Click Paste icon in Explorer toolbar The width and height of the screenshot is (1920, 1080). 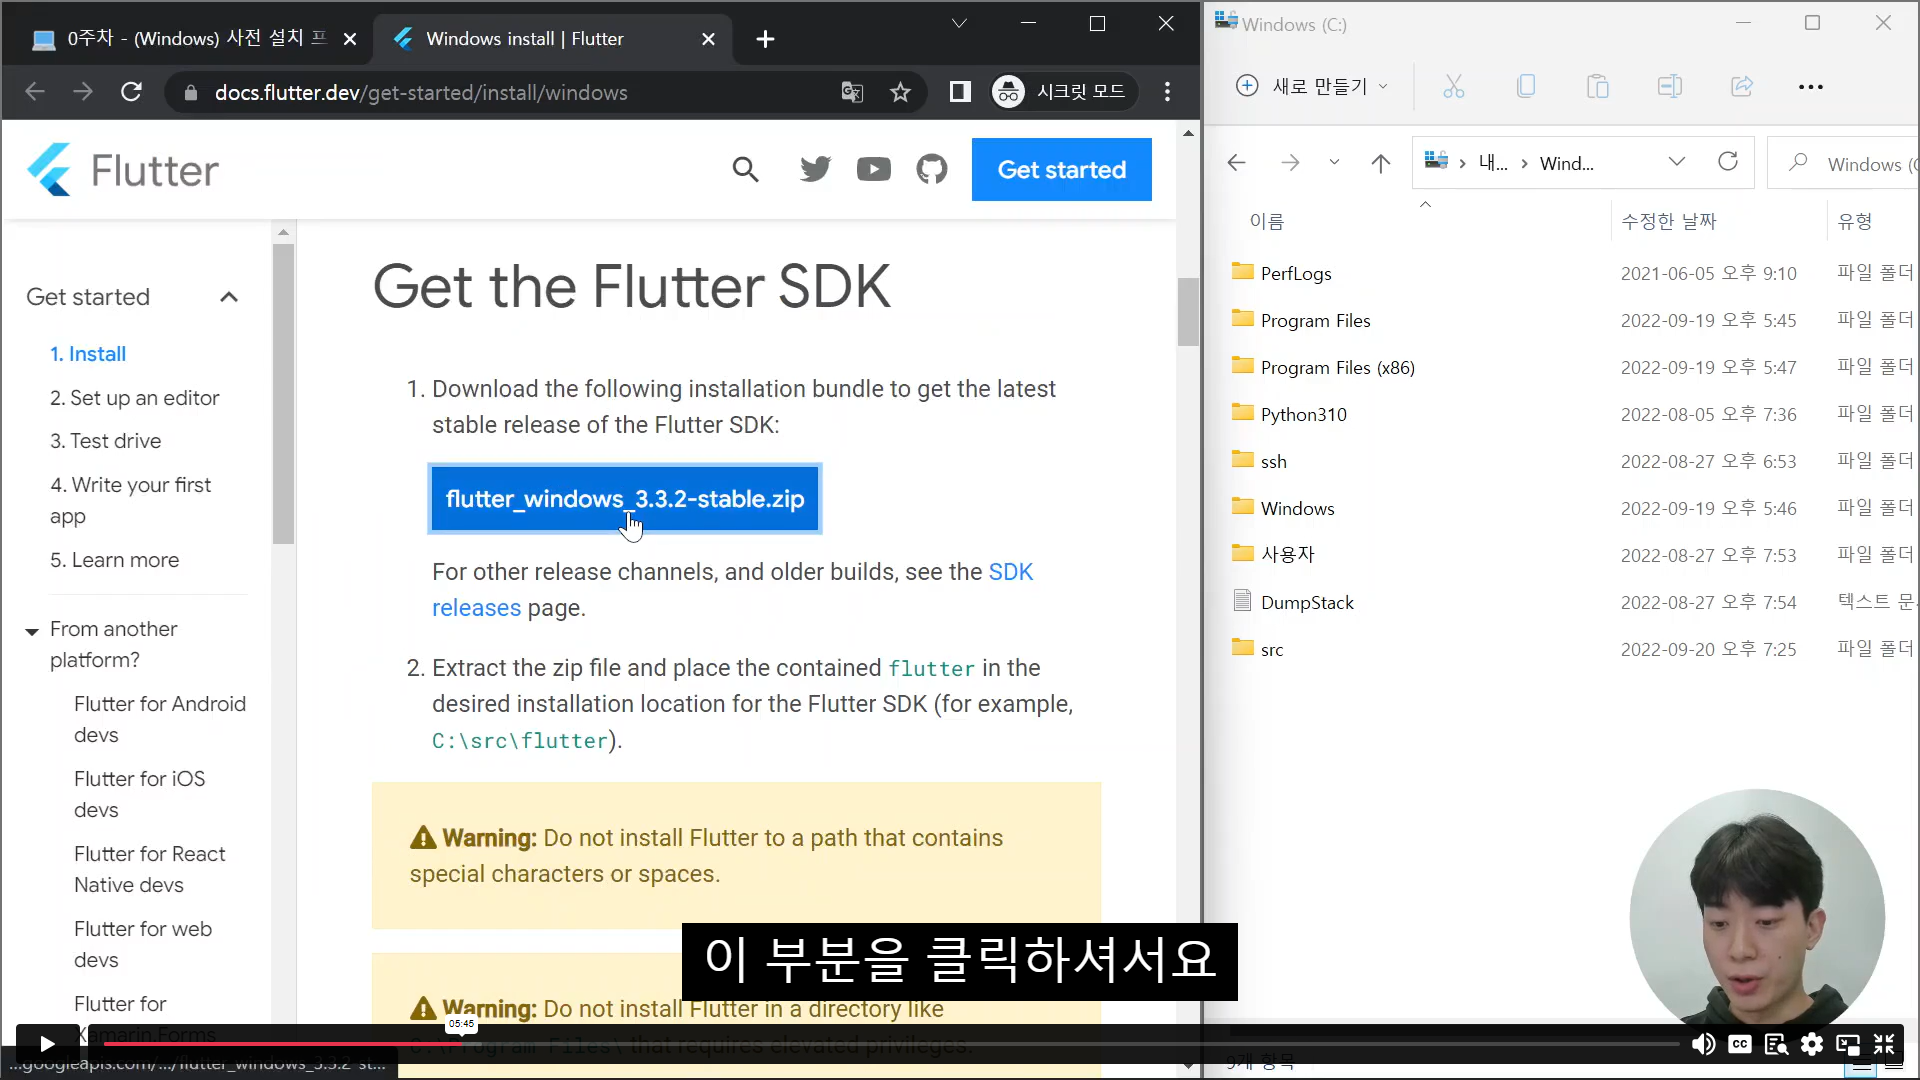coord(1598,86)
